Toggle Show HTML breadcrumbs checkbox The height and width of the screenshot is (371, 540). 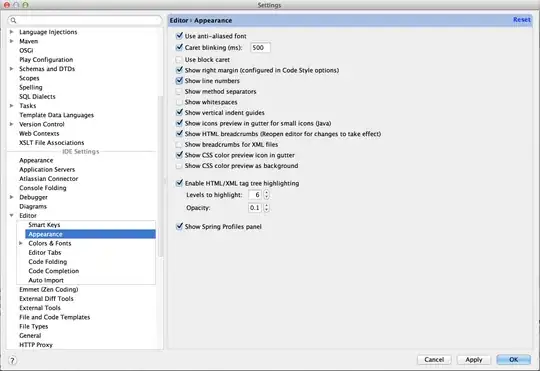[179, 134]
